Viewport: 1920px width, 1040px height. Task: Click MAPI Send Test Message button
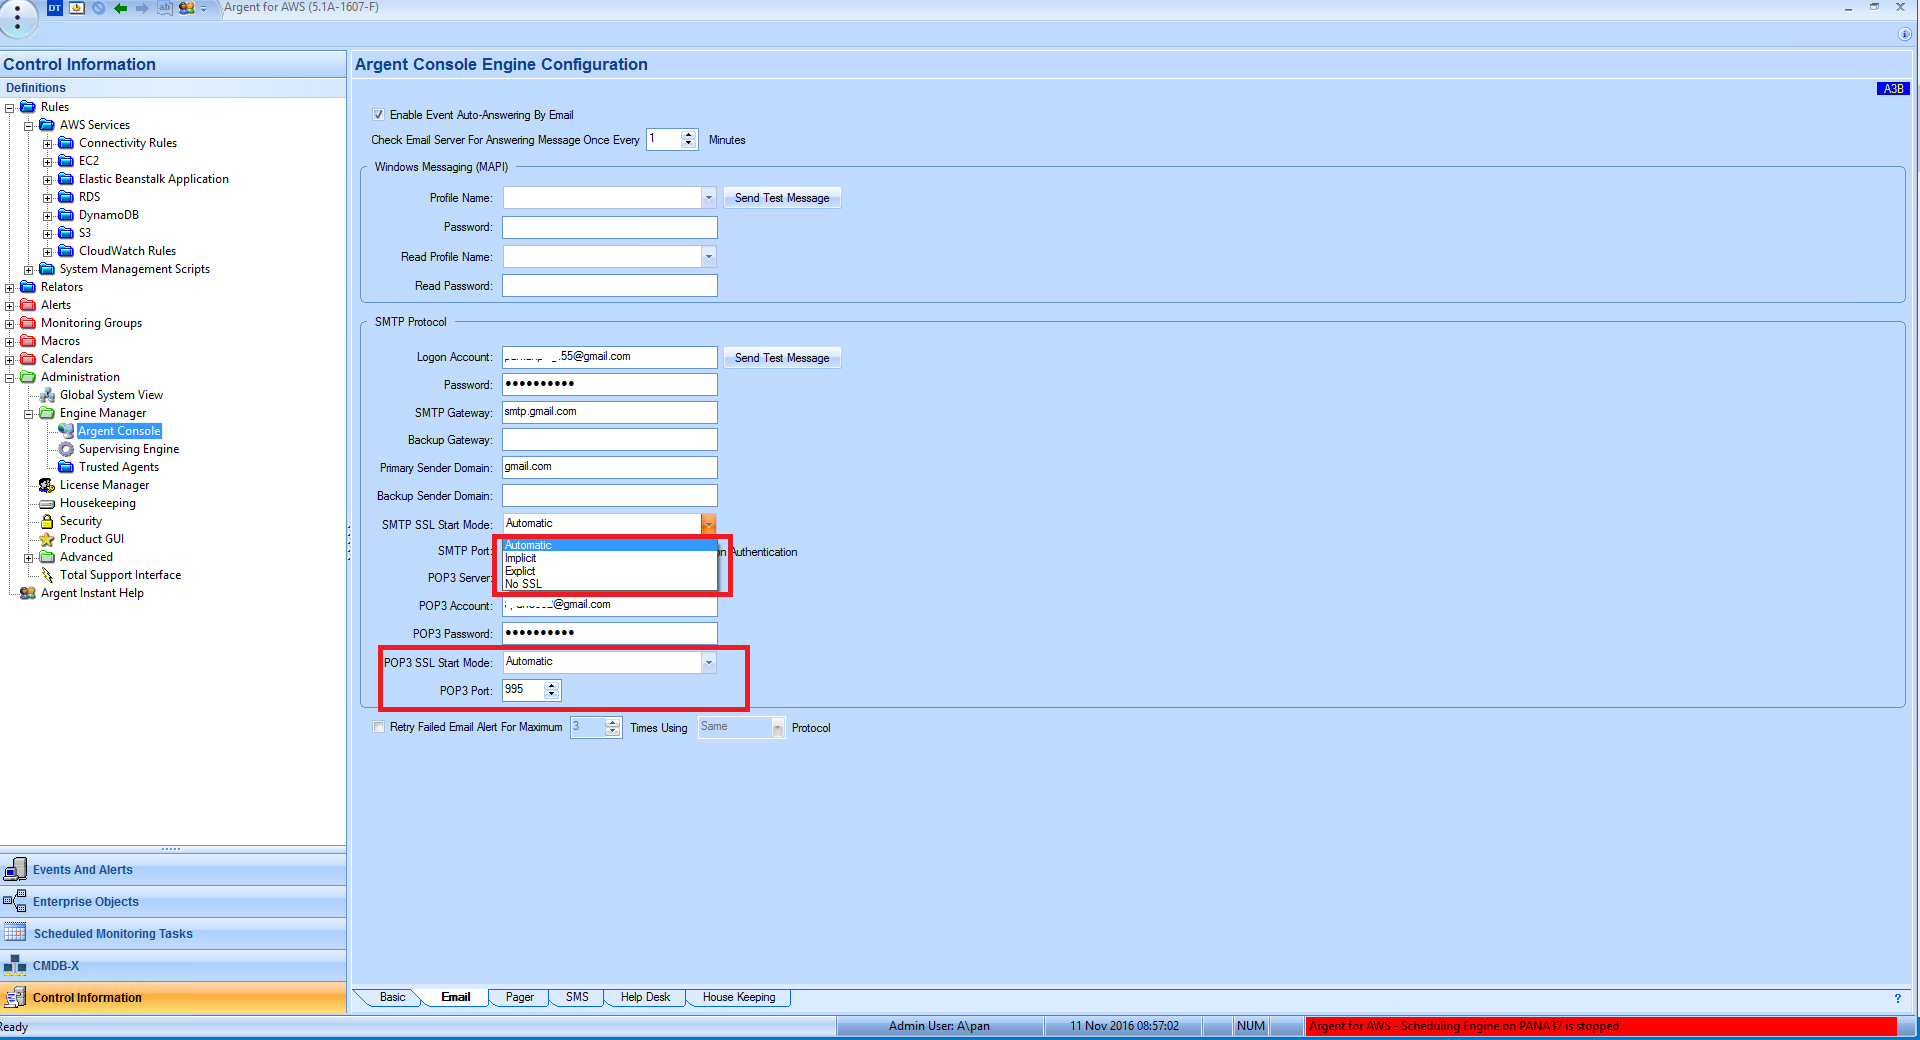coord(781,198)
